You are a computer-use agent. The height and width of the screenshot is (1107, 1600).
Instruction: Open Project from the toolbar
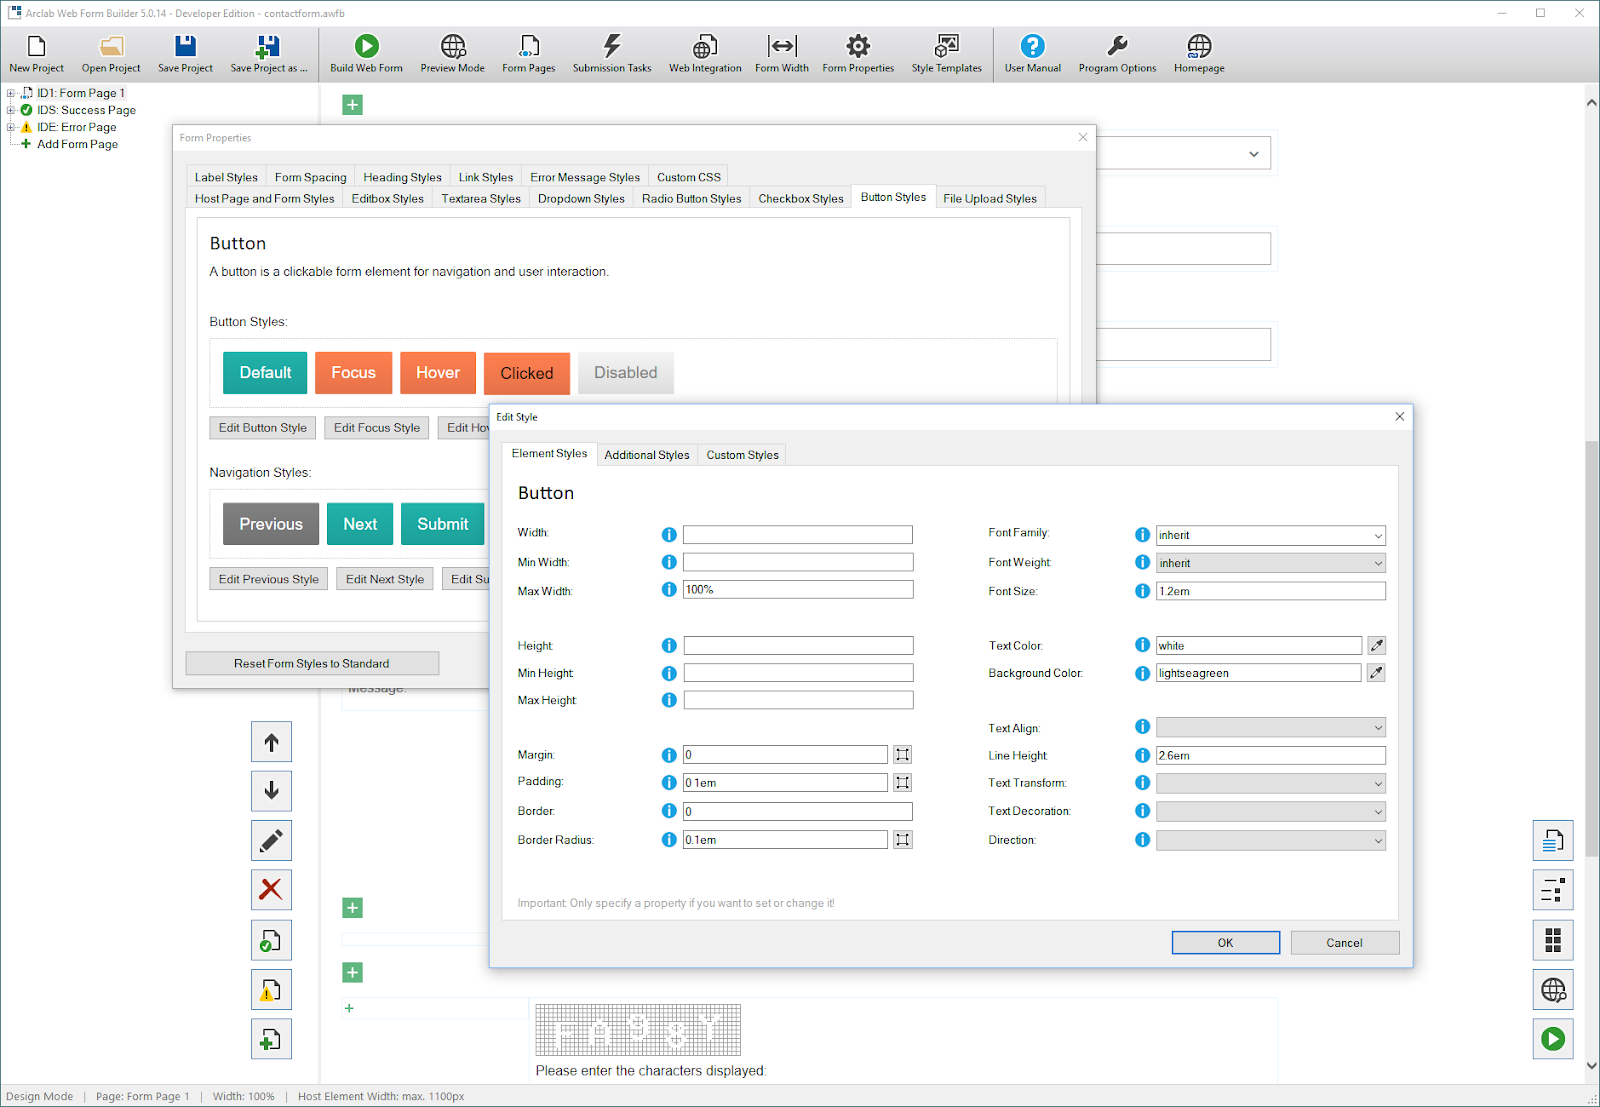pos(111,54)
